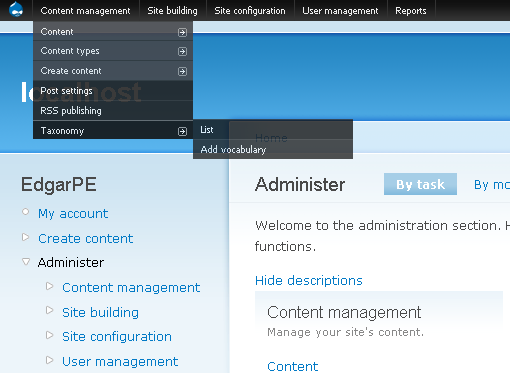Open the Reports top menu
The height and width of the screenshot is (373, 510).
(411, 11)
